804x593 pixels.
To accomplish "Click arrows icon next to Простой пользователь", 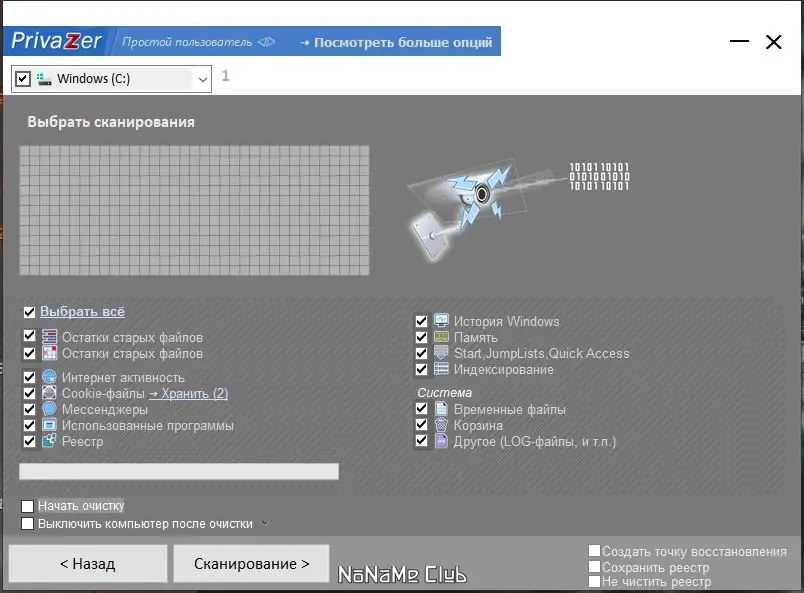I will (267, 42).
